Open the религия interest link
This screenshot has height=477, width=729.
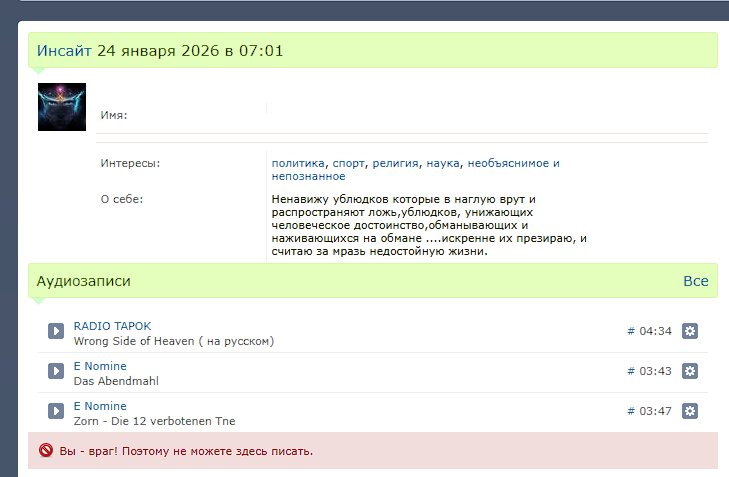click(395, 163)
